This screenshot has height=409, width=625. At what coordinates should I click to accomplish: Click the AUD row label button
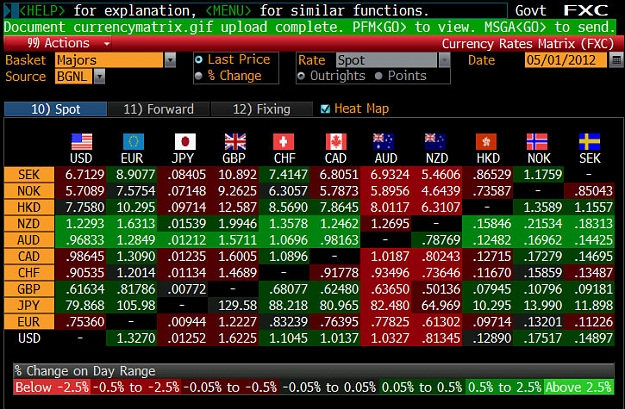tap(29, 240)
